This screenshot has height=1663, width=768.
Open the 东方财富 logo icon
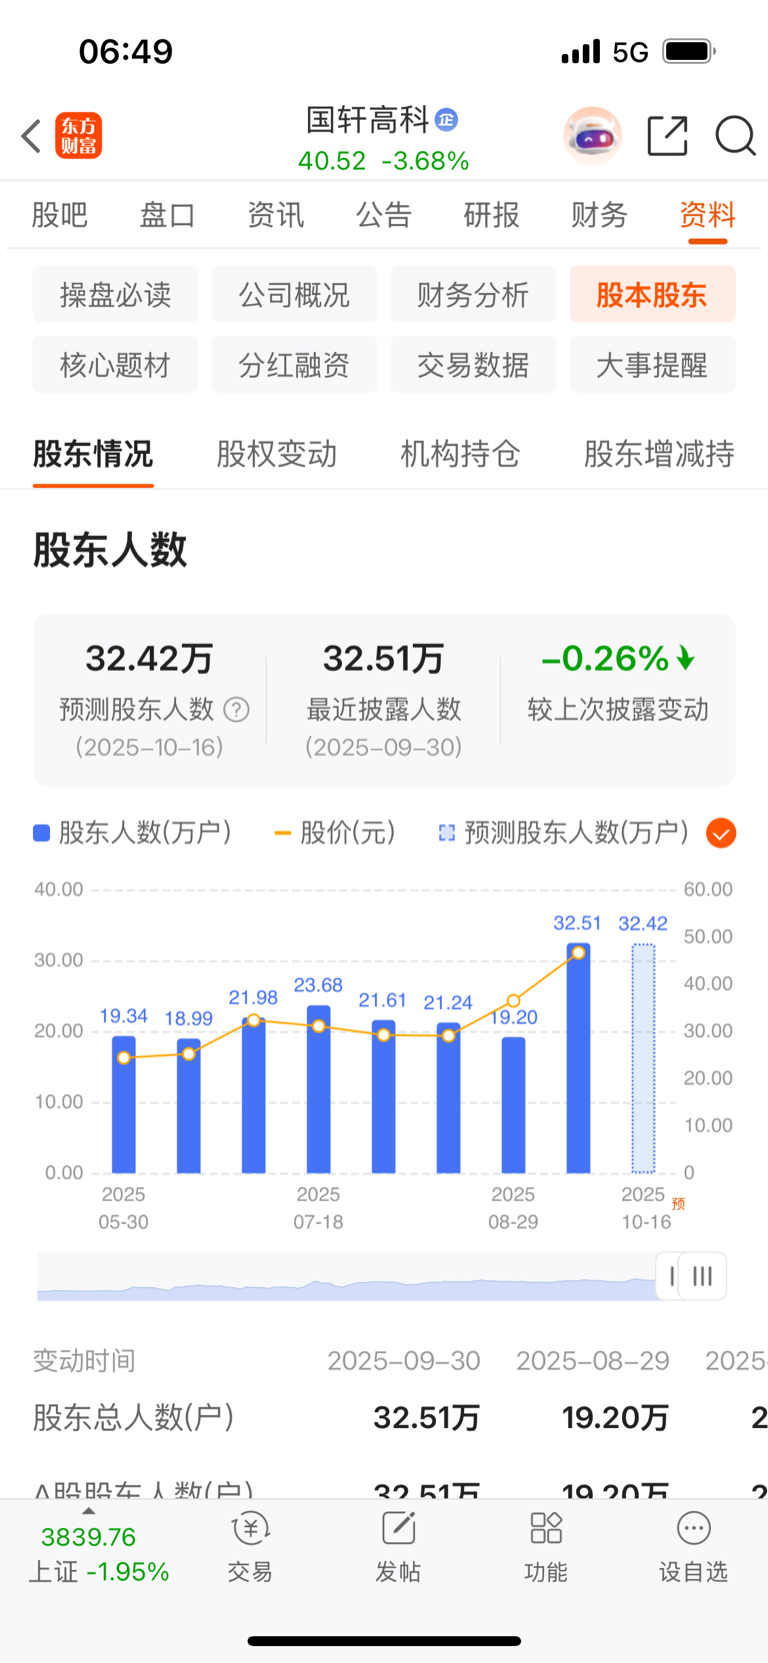point(79,136)
